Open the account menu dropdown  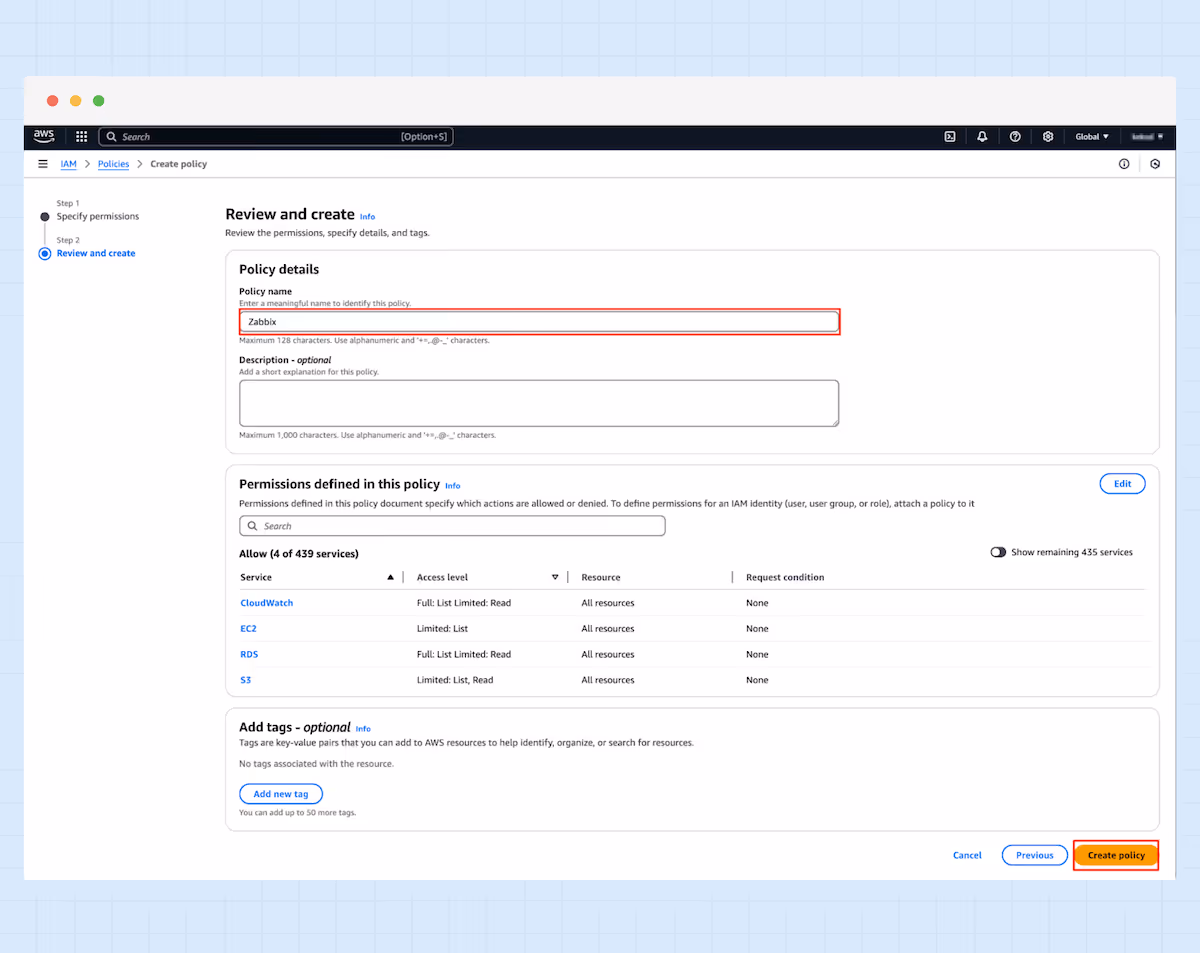click(x=1146, y=137)
